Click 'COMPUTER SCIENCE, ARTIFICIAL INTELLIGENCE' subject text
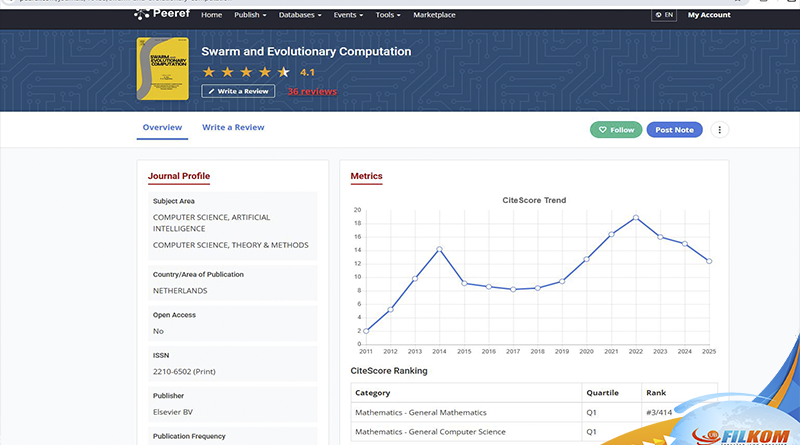 click(x=212, y=223)
